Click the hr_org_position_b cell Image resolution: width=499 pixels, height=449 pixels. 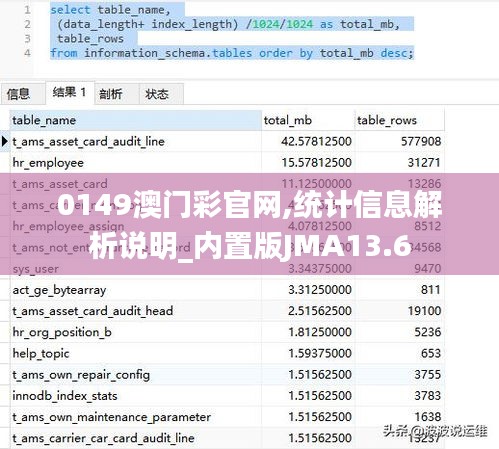point(135,332)
